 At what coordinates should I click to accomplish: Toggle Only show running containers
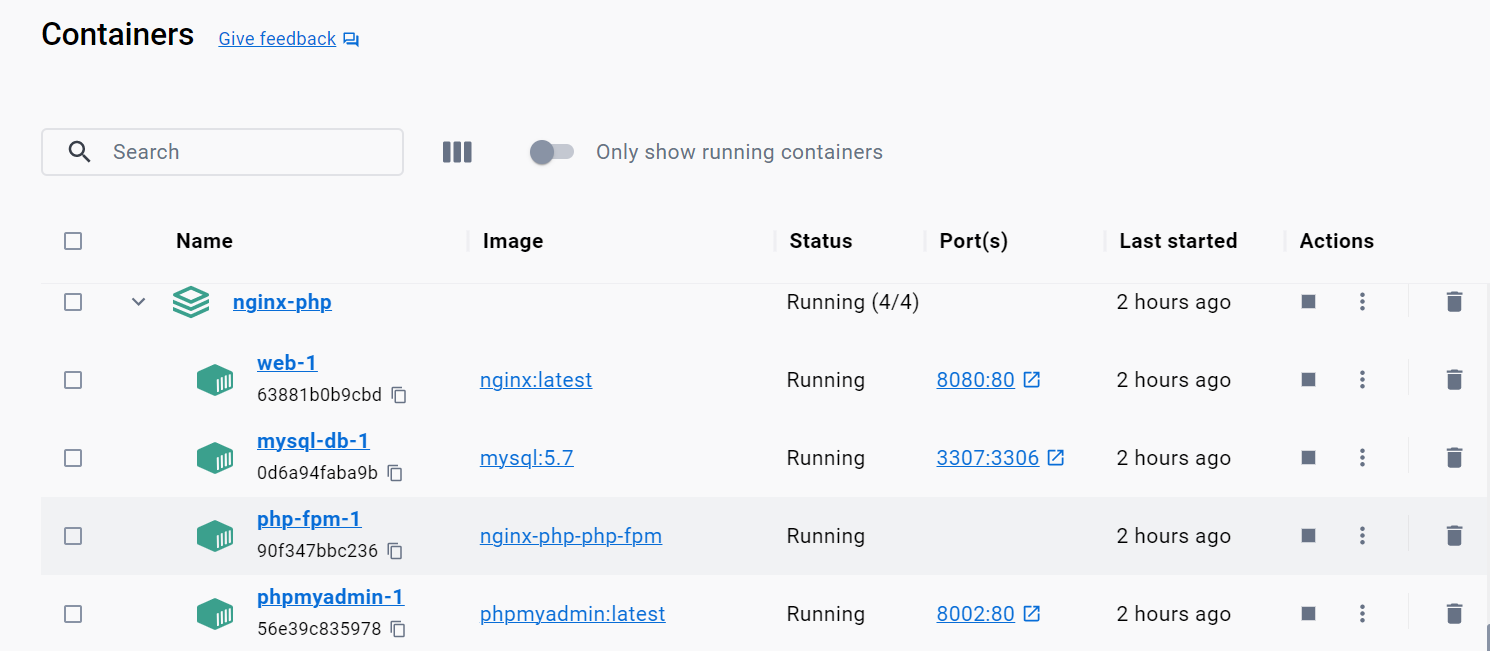552,152
